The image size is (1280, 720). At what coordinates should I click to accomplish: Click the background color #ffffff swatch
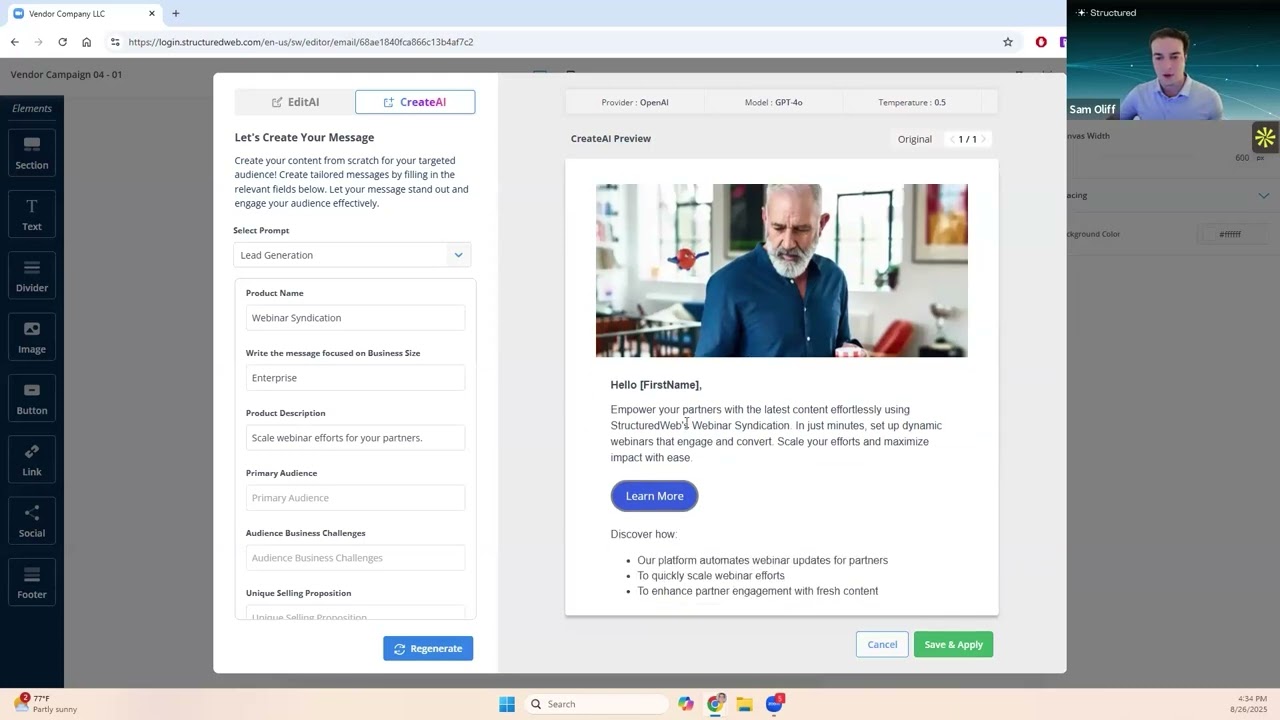coord(1230,234)
